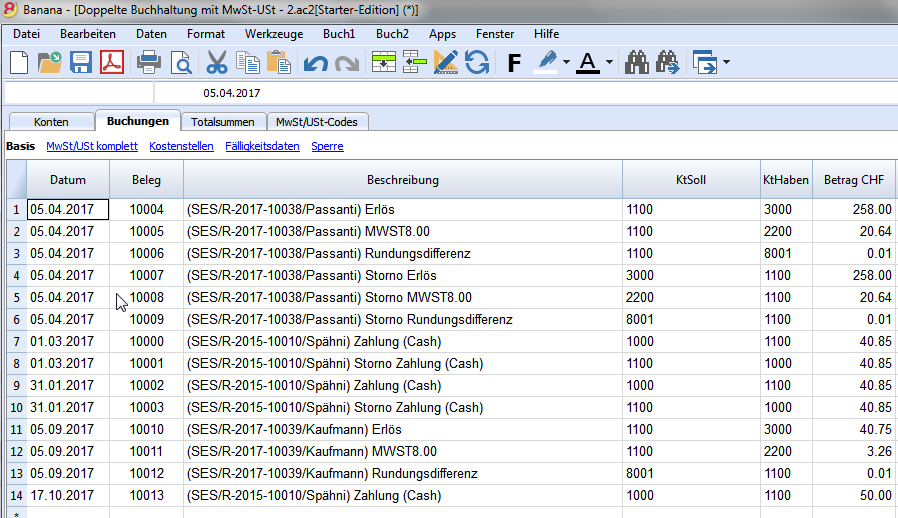Create a new file with the blank page icon
This screenshot has width=898, height=518.
[19, 62]
